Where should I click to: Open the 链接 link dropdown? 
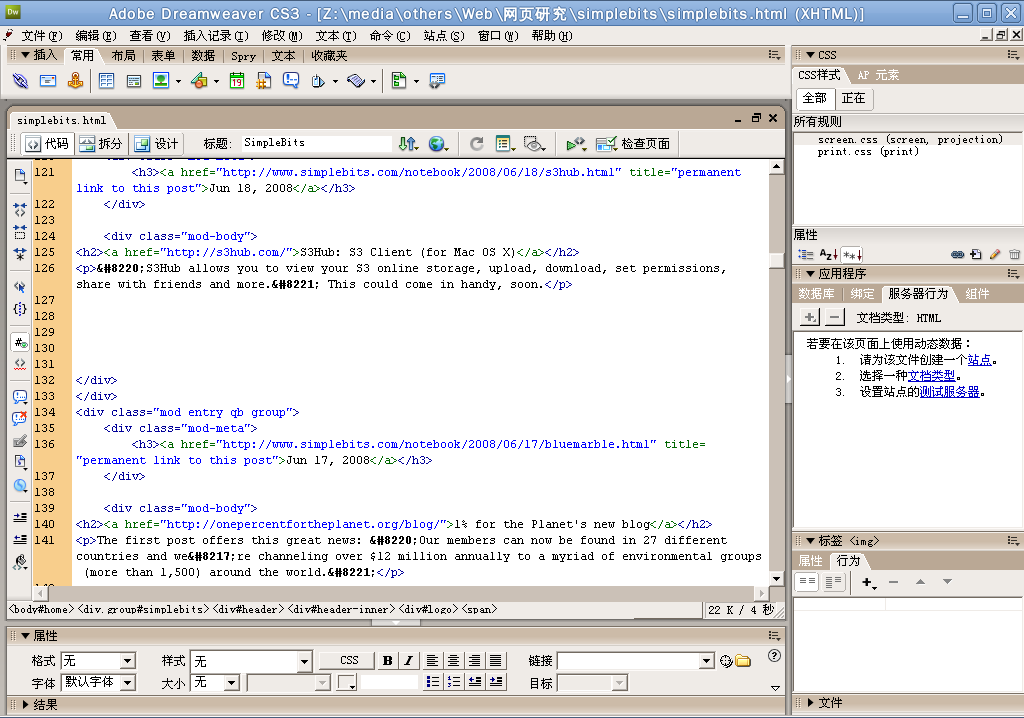click(x=707, y=661)
